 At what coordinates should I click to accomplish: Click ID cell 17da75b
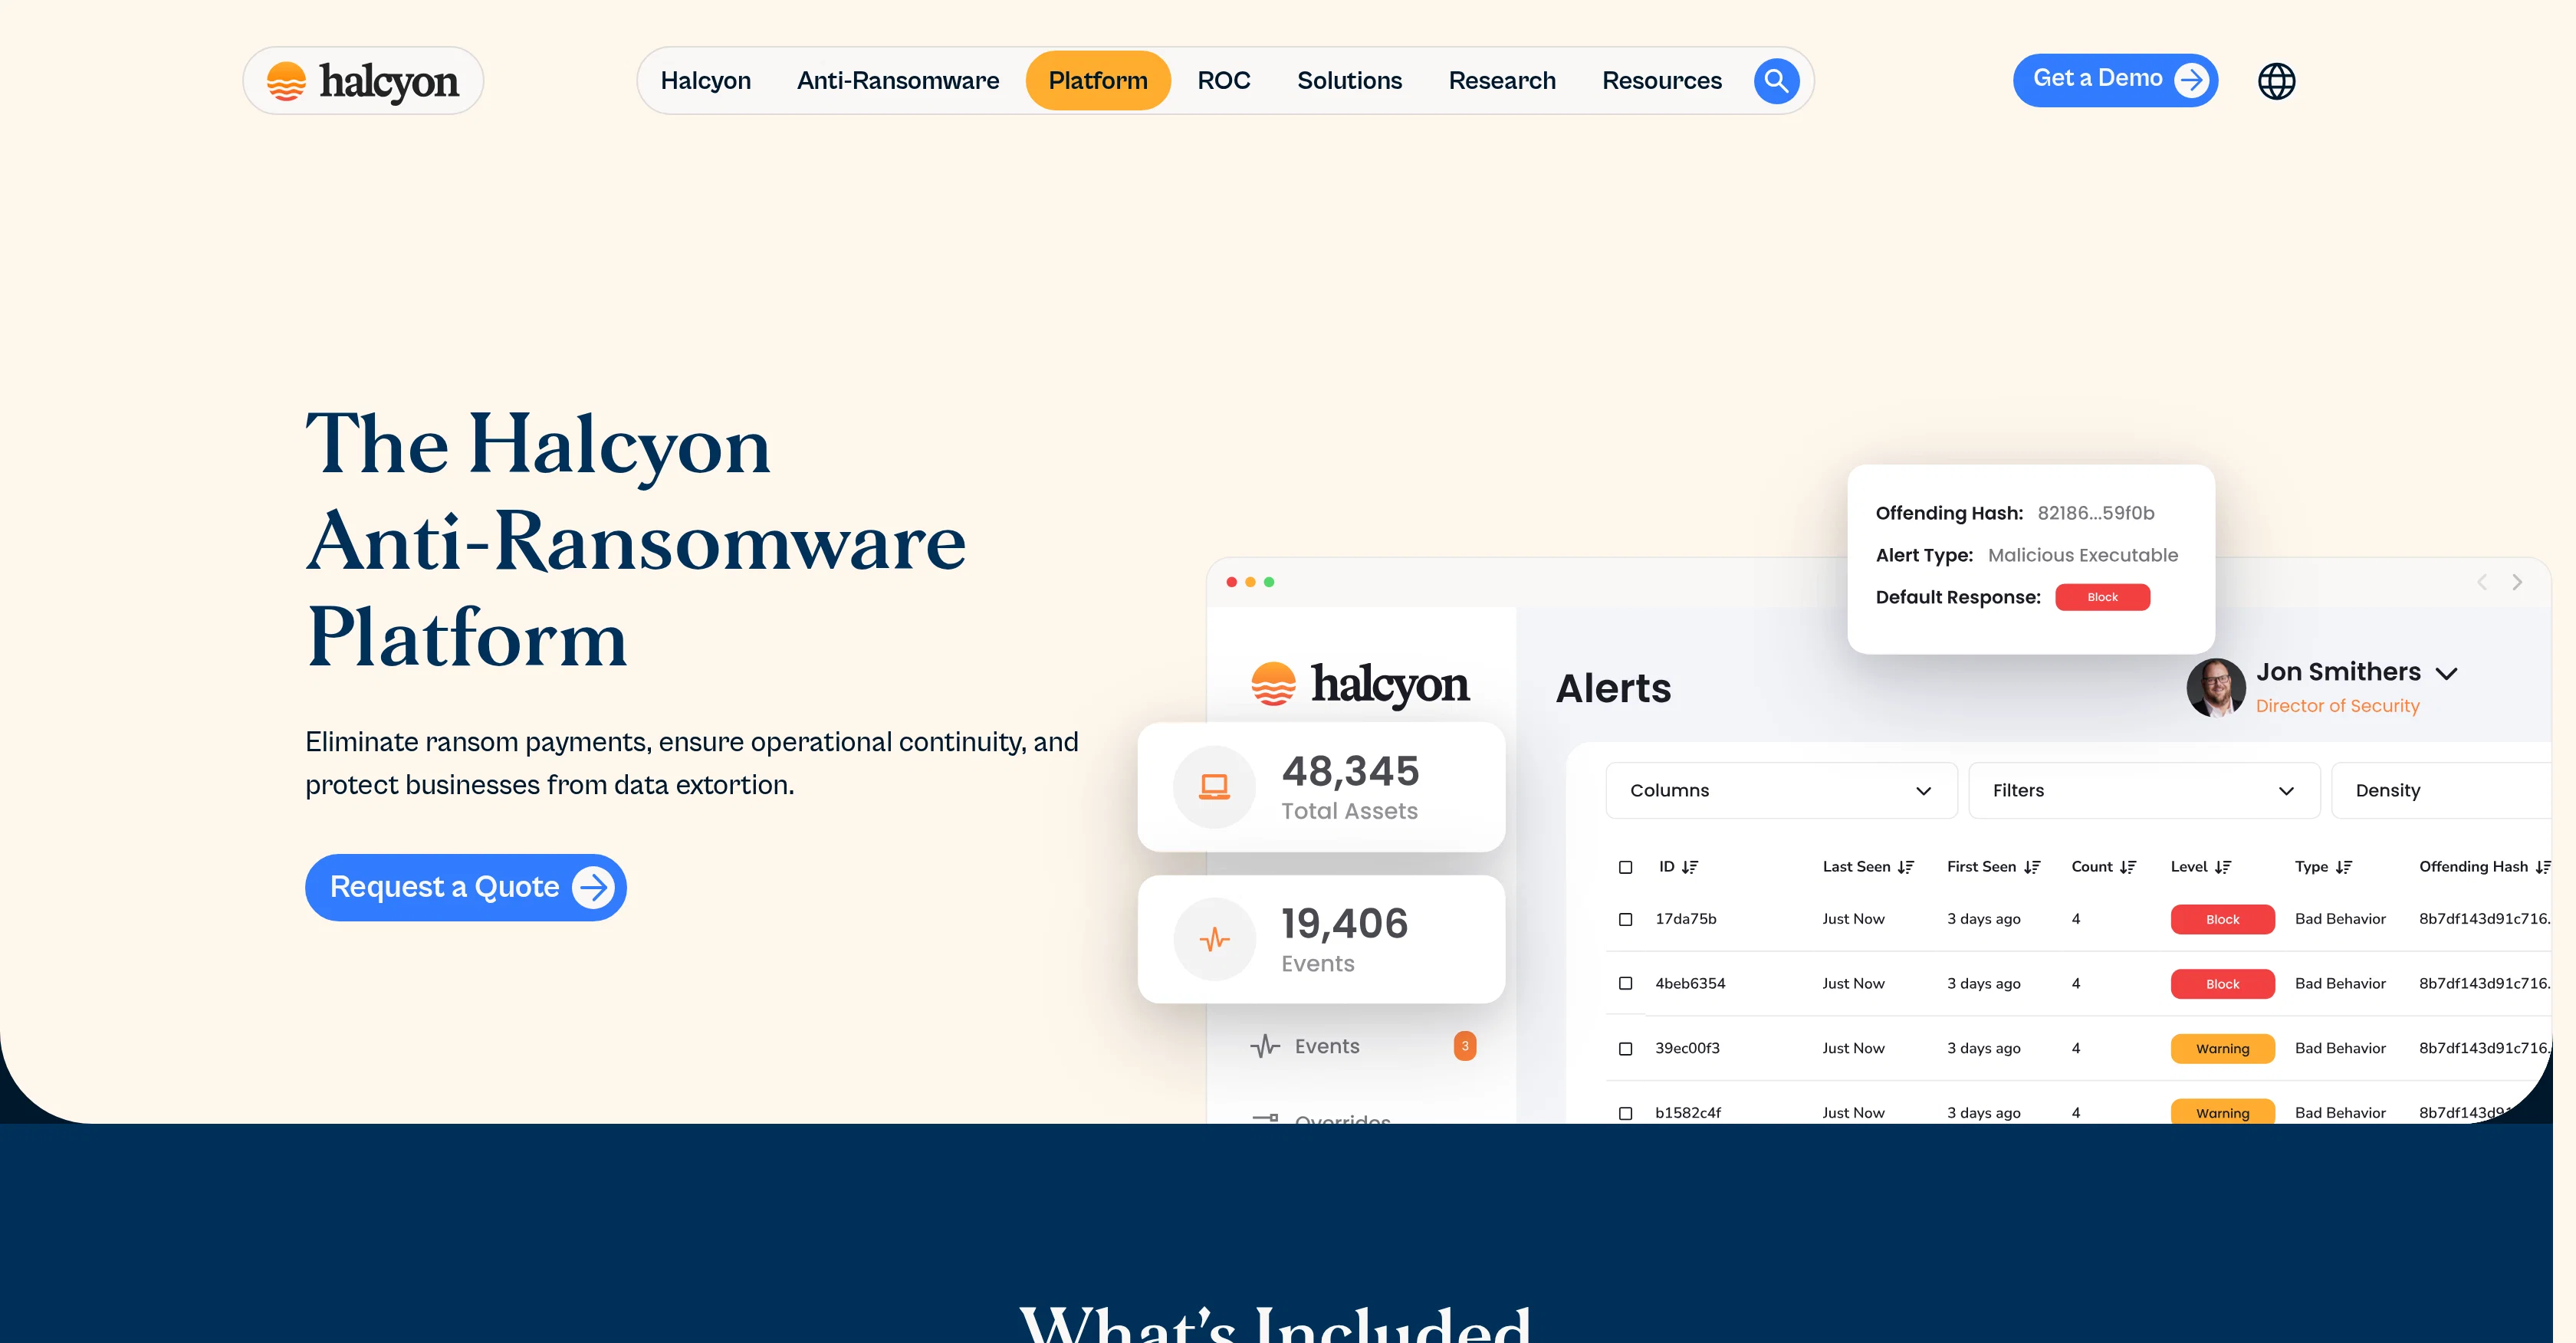coord(1685,919)
